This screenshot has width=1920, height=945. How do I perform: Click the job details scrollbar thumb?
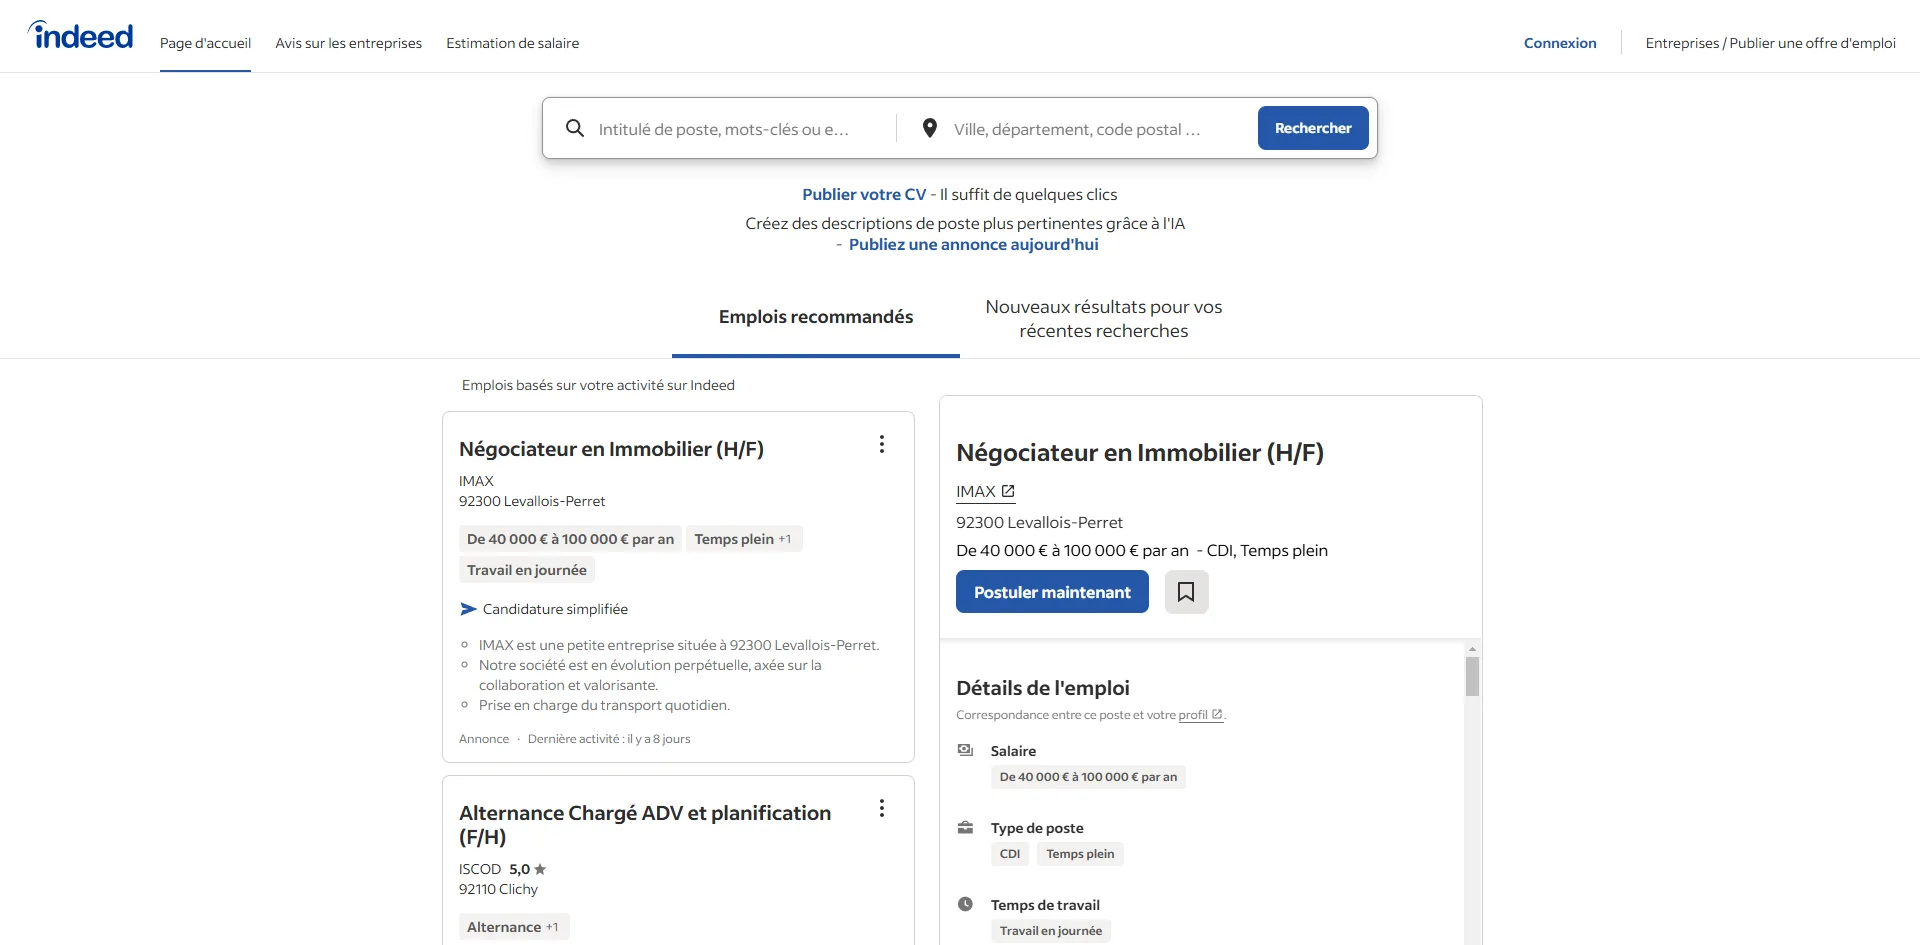point(1472,676)
